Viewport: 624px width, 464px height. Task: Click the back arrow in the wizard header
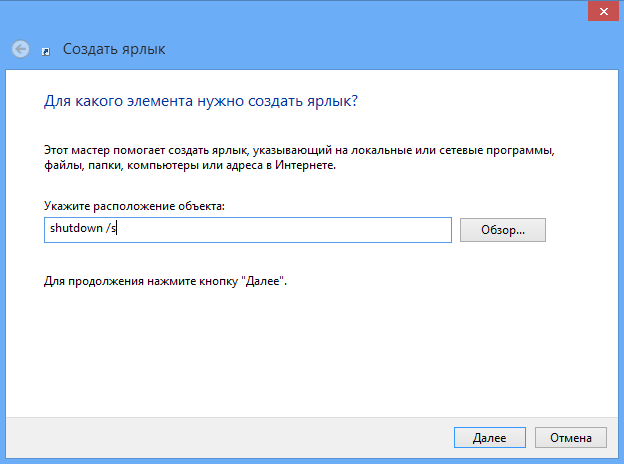(x=20, y=49)
